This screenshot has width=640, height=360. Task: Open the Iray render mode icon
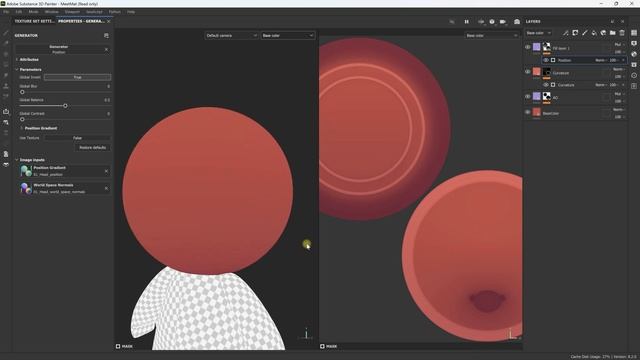[x=517, y=22]
